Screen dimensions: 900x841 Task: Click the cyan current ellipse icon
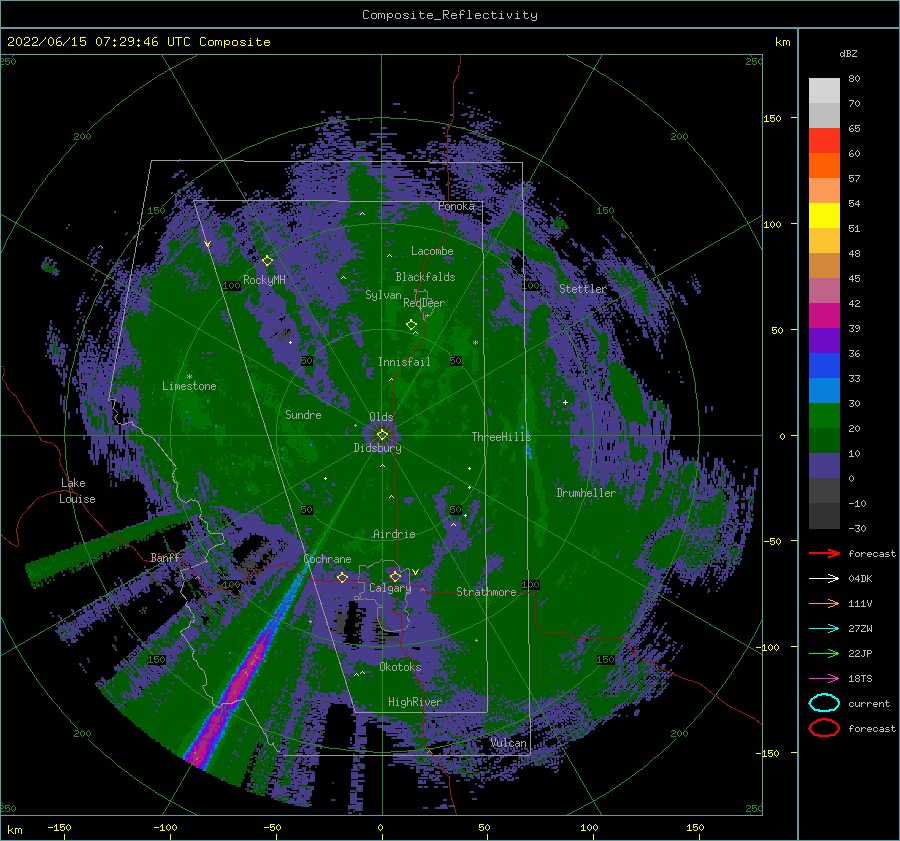[x=824, y=703]
